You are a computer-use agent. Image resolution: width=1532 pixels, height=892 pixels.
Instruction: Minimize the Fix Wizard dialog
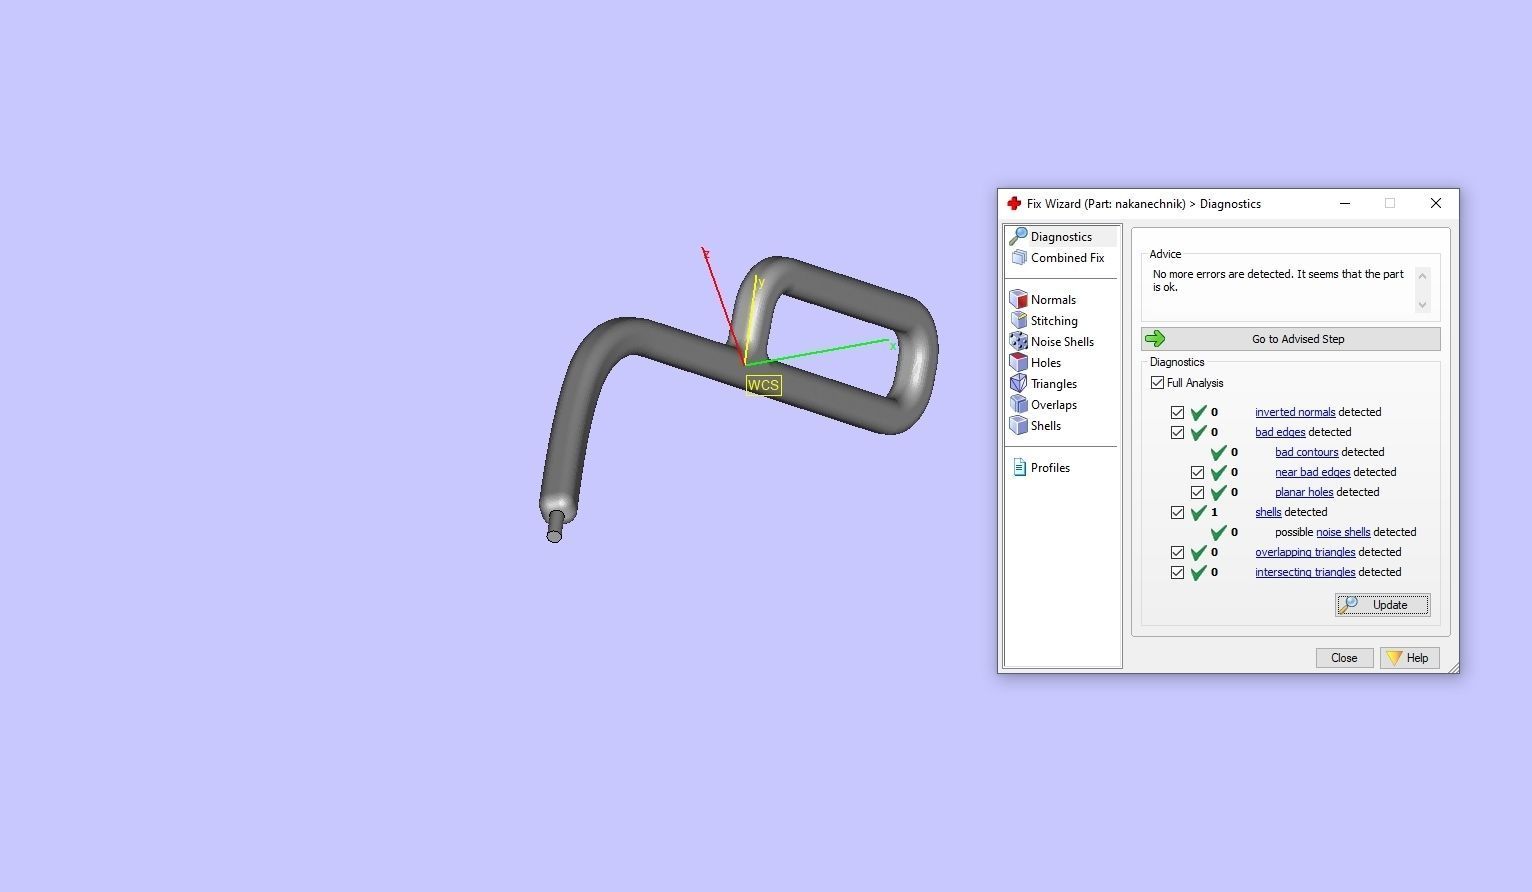pyautogui.click(x=1345, y=203)
